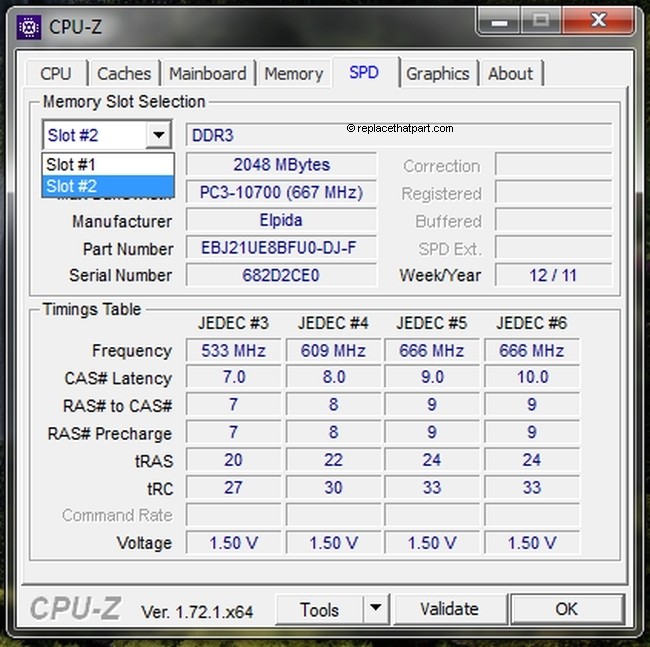The height and width of the screenshot is (647, 650).
Task: Click tRAS value 22
Action: (x=333, y=460)
